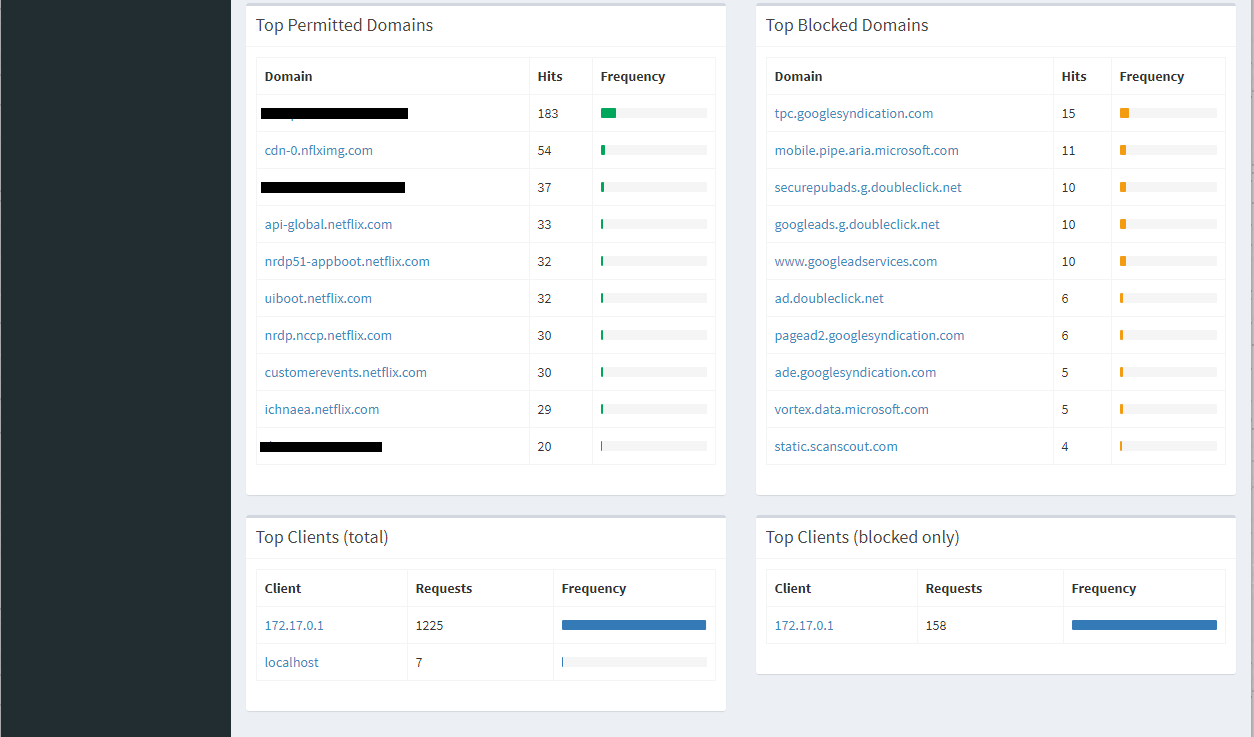Click frequency bar for blocked client 172.17.0.1
The height and width of the screenshot is (737, 1254).
(x=1144, y=625)
